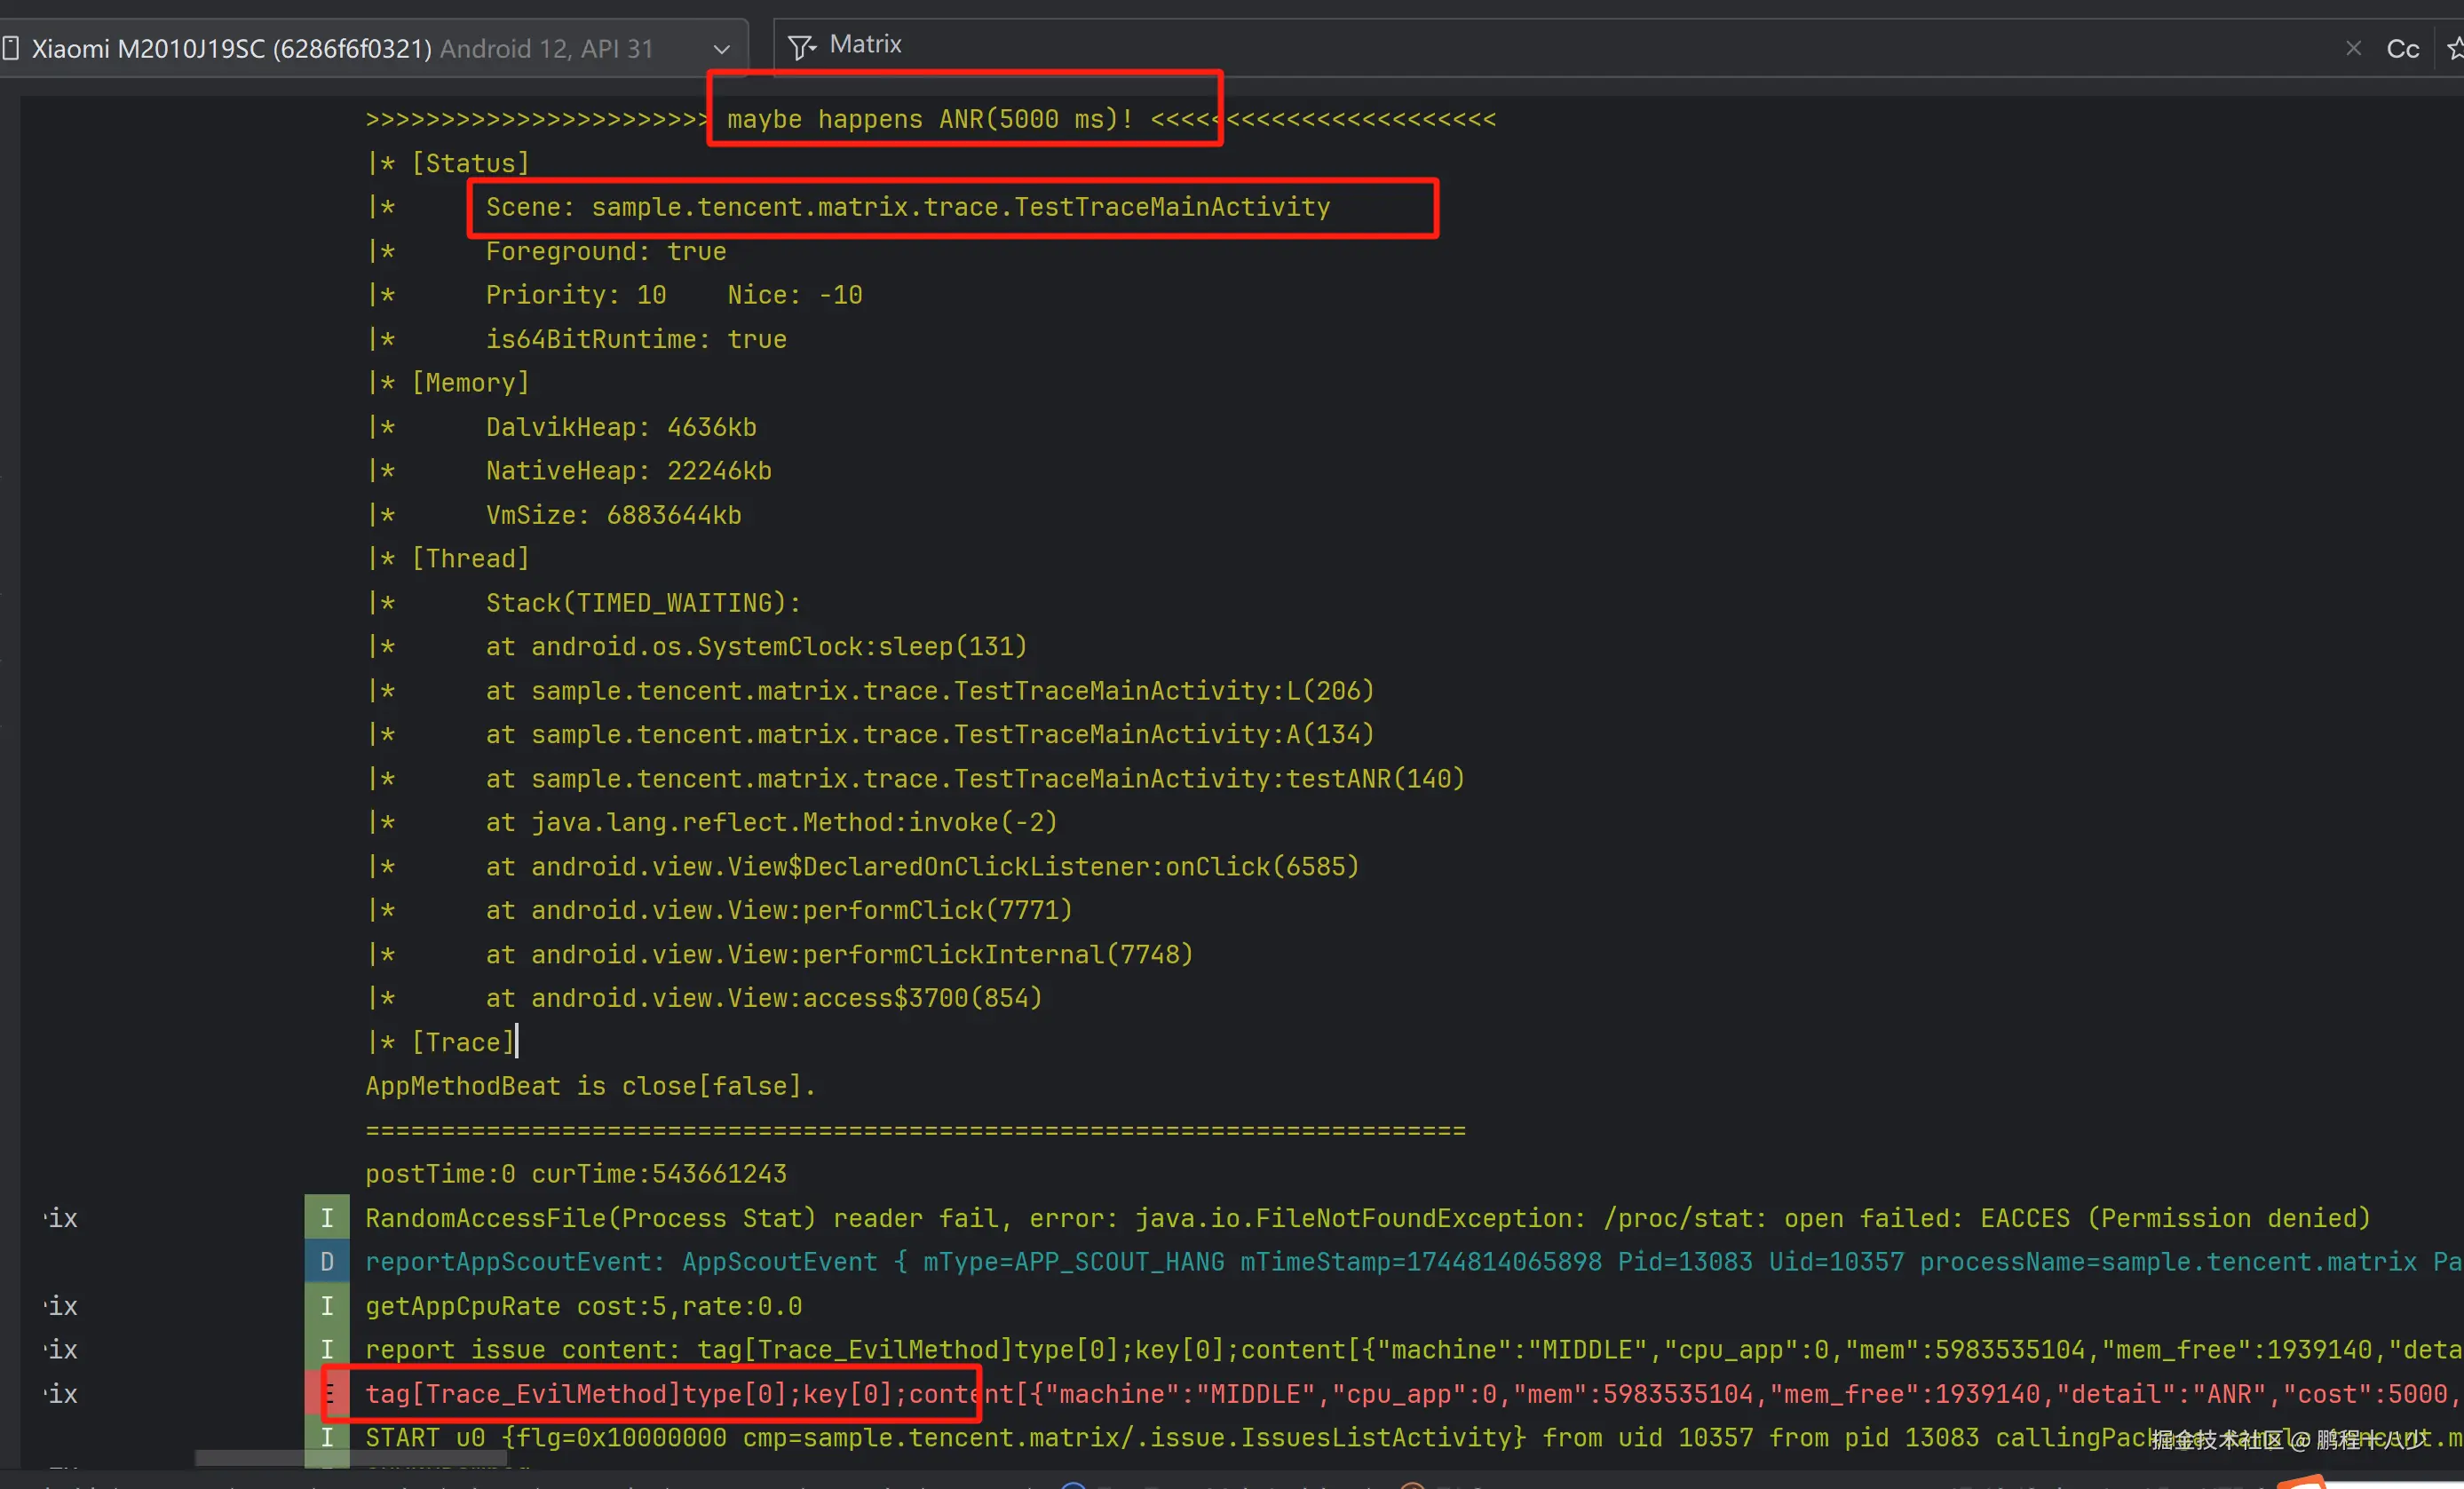
Task: Clear the Matrix filter text
Action: [x=2353, y=48]
